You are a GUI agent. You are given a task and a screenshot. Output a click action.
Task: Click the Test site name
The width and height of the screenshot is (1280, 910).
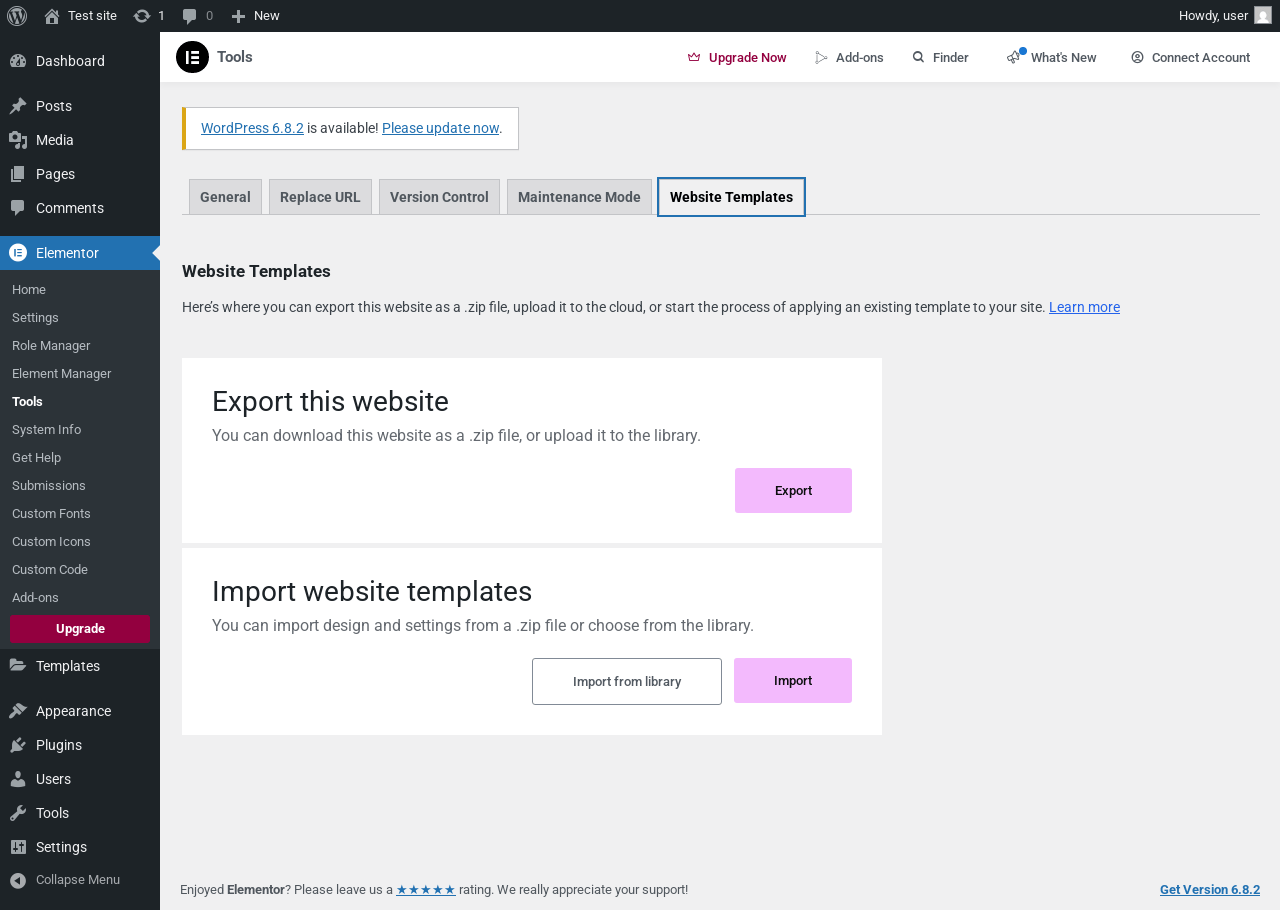pos(92,16)
